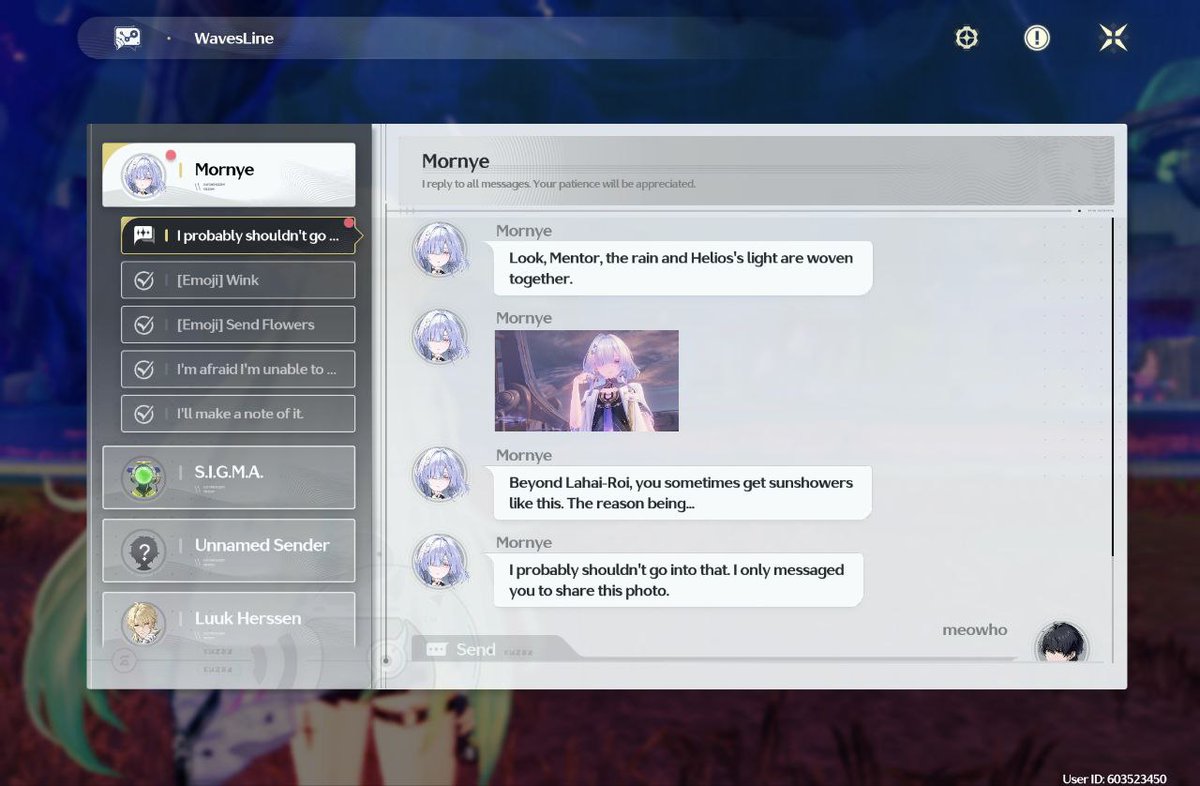Click the meowho username label

pyautogui.click(x=975, y=630)
